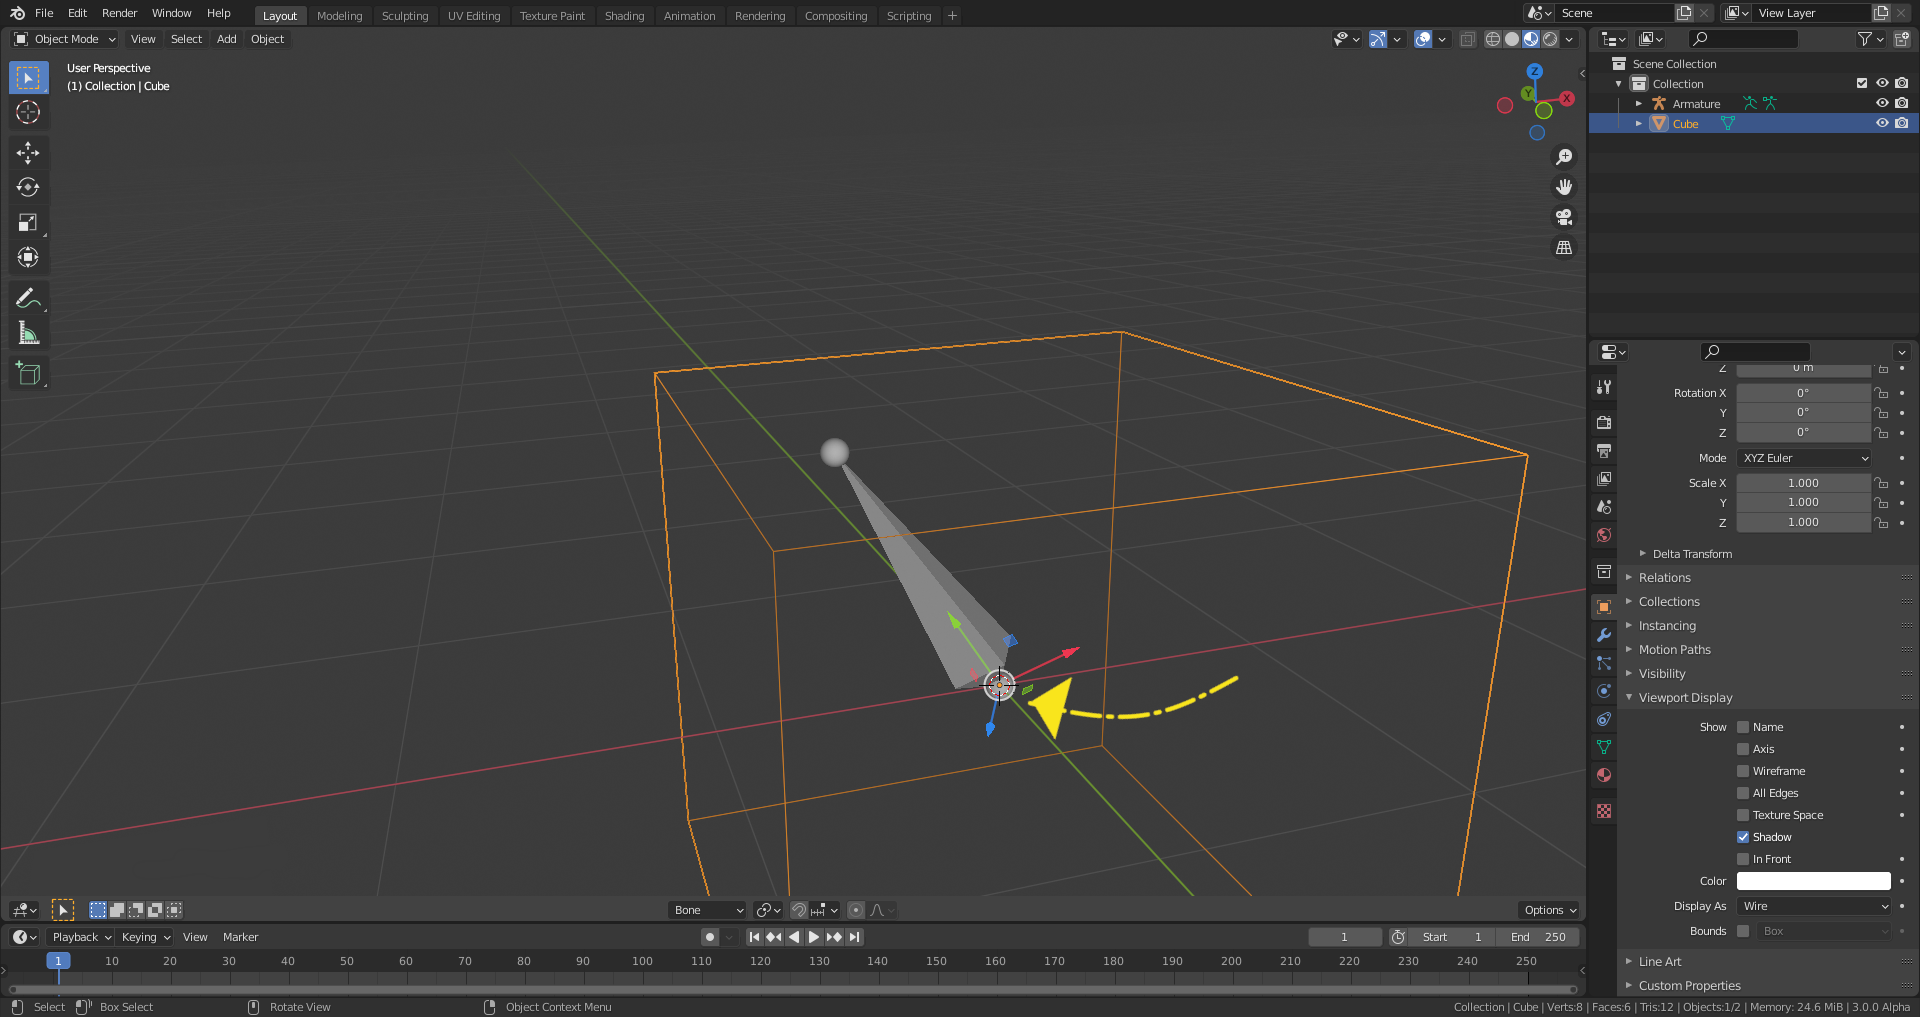Click the Rotation X value field
The height and width of the screenshot is (1017, 1920).
click(x=1804, y=393)
